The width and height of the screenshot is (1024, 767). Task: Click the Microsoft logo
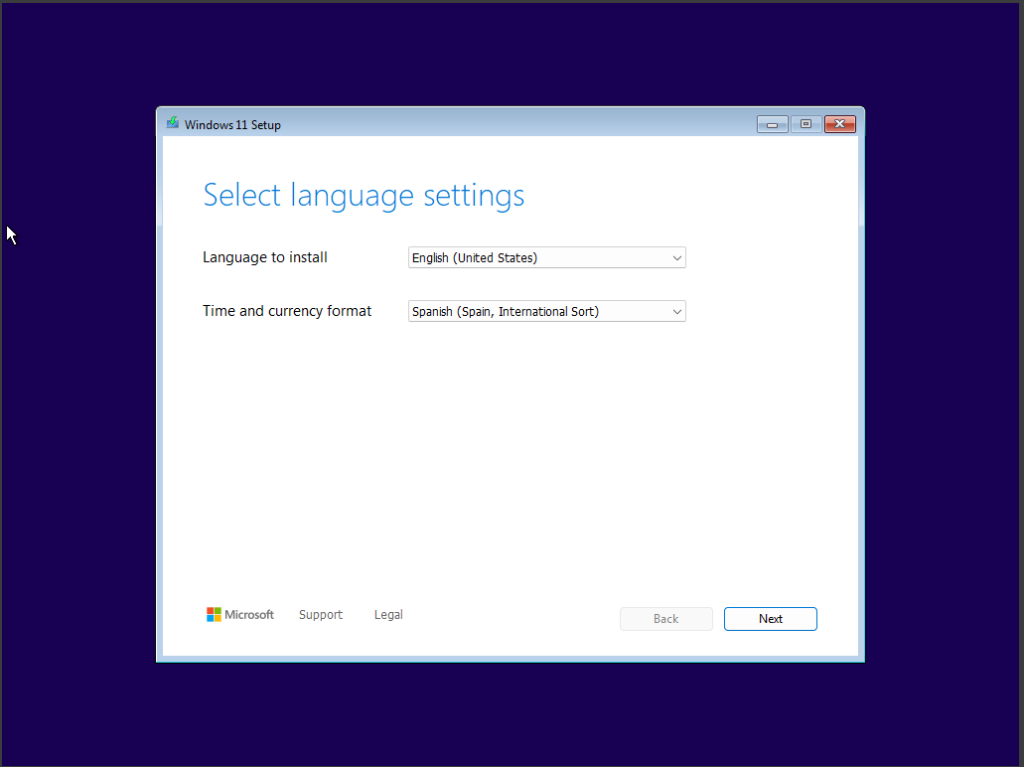(240, 615)
